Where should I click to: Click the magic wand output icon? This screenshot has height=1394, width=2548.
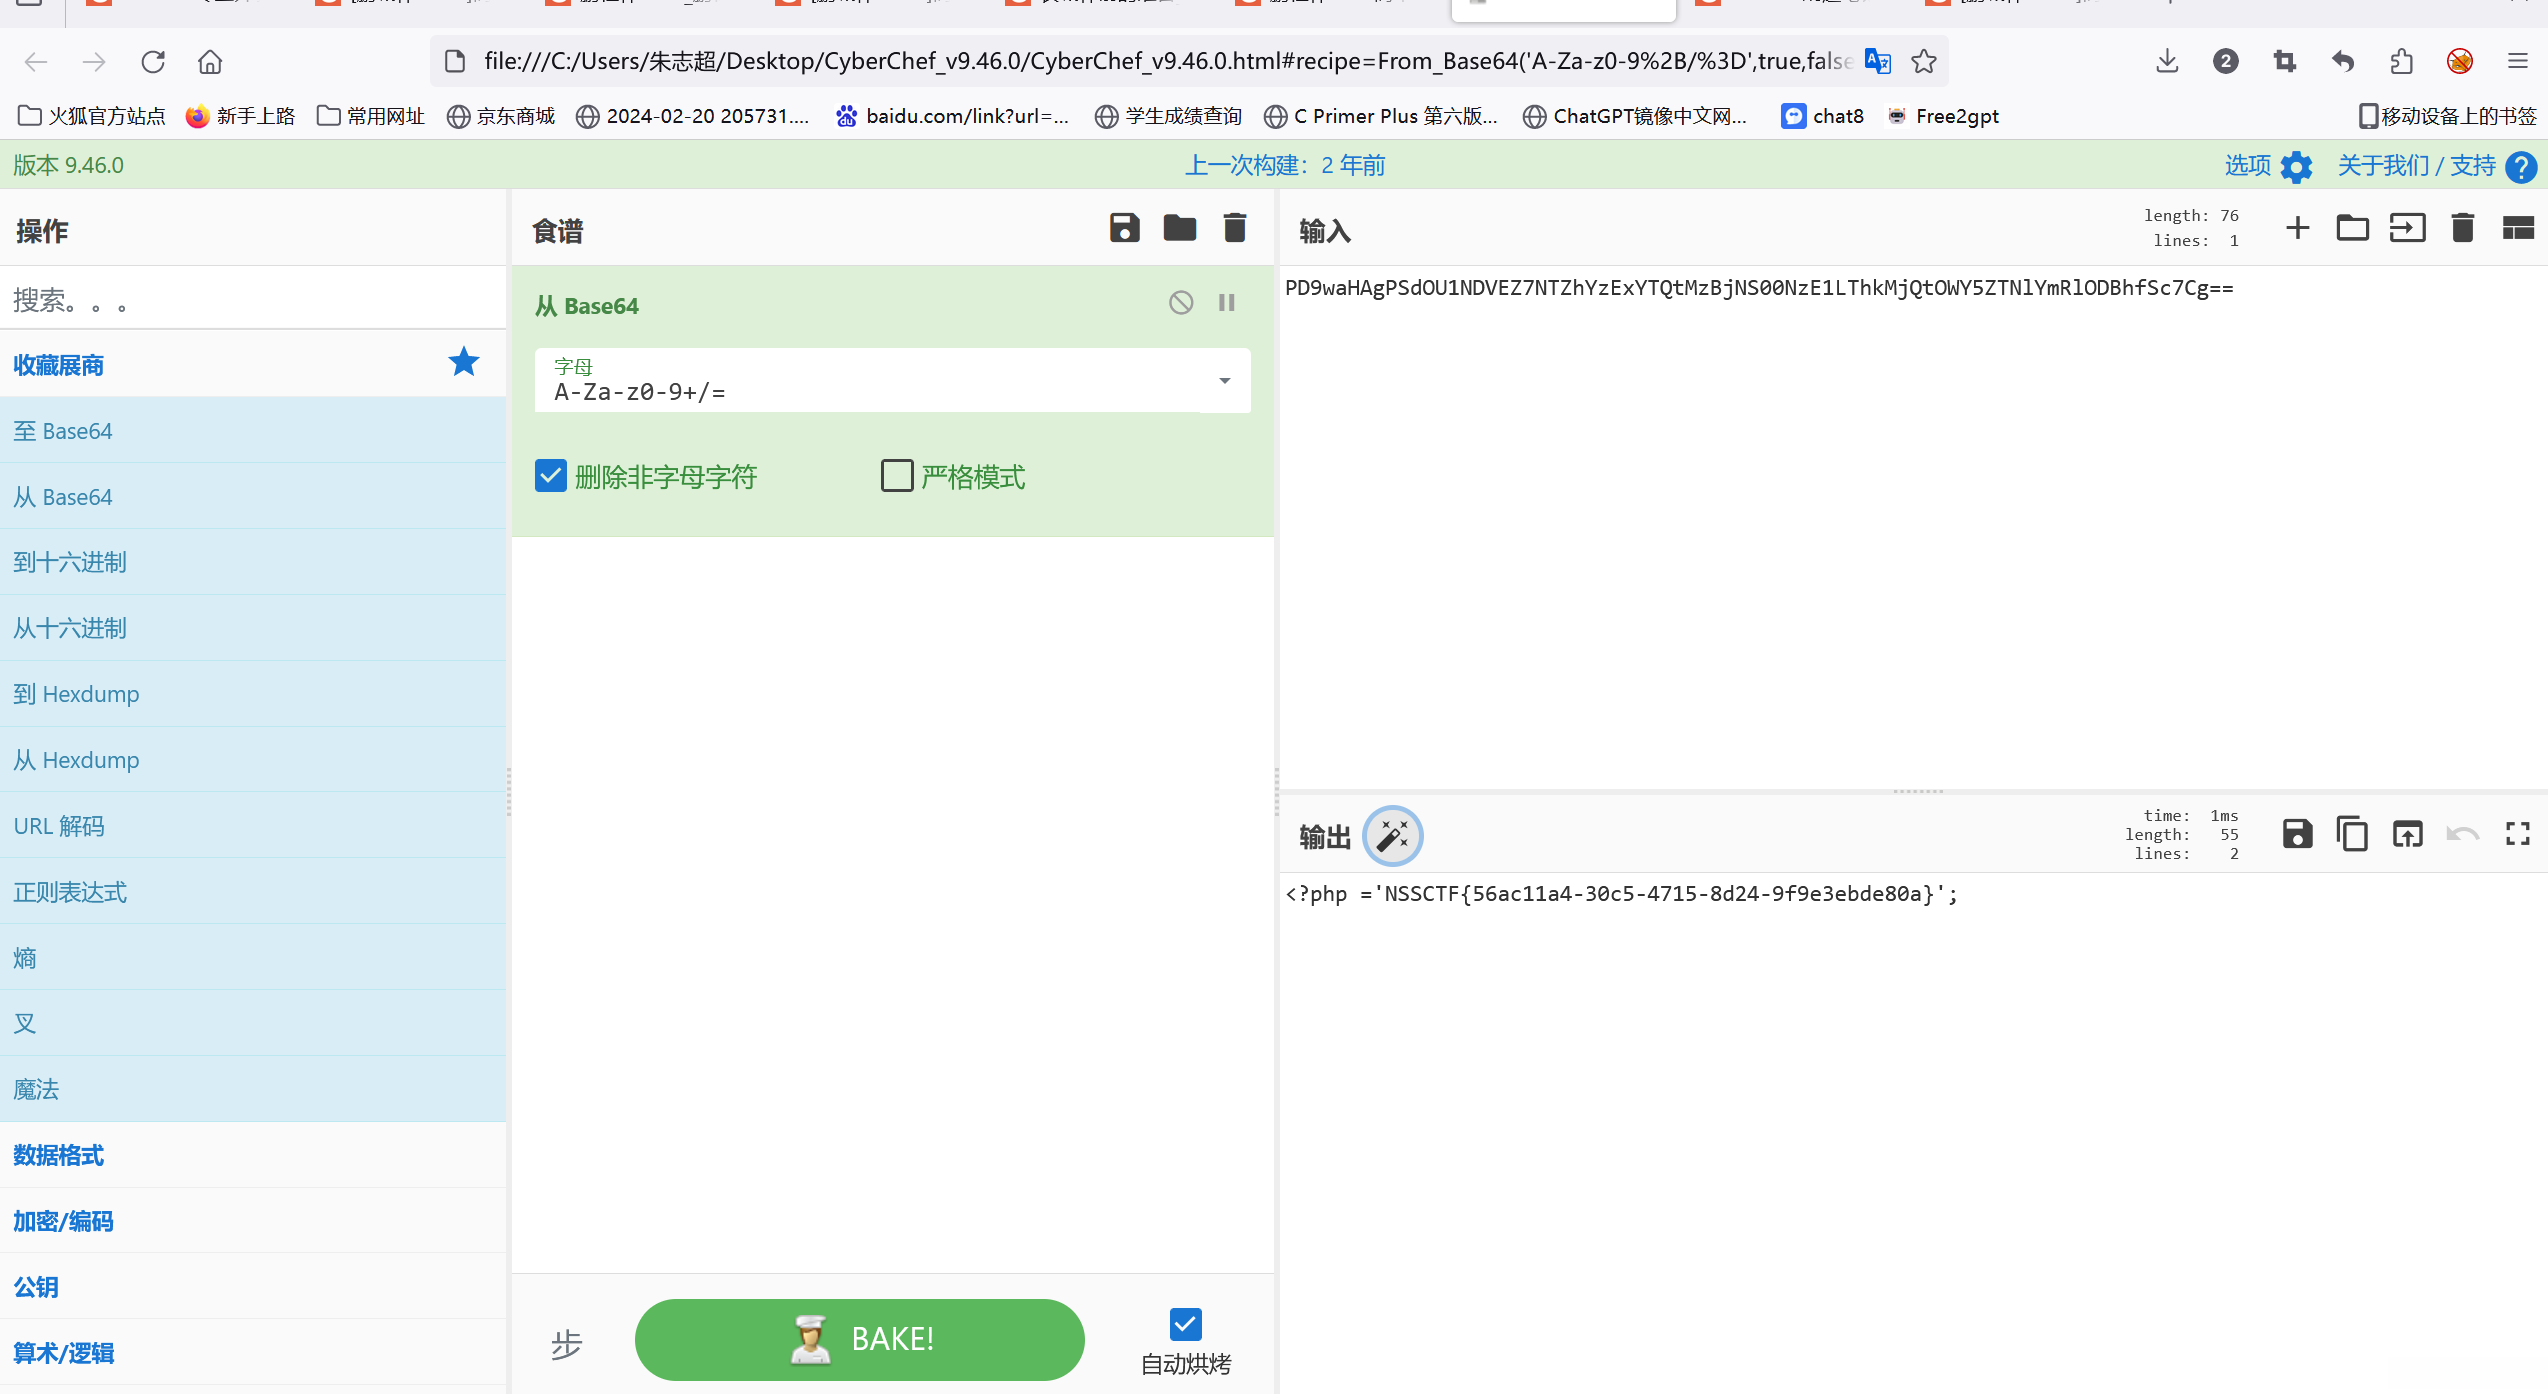coord(1392,835)
